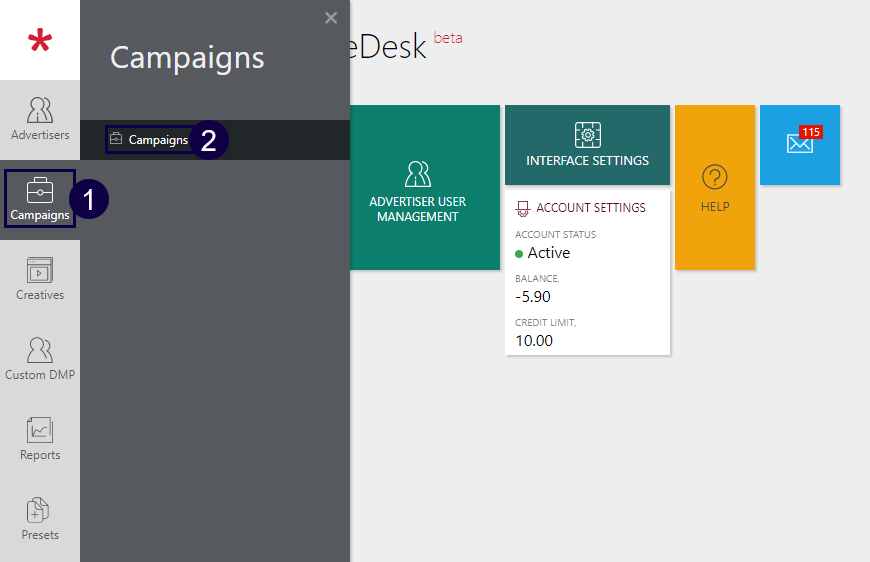
Task: Click the Account Settings icon
Action: point(522,208)
